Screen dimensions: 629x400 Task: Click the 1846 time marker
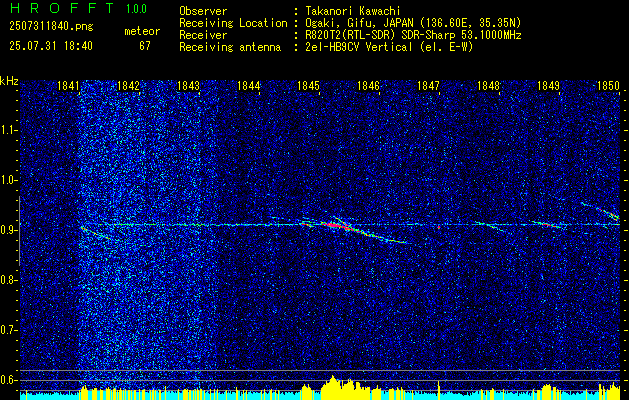[x=368, y=85]
